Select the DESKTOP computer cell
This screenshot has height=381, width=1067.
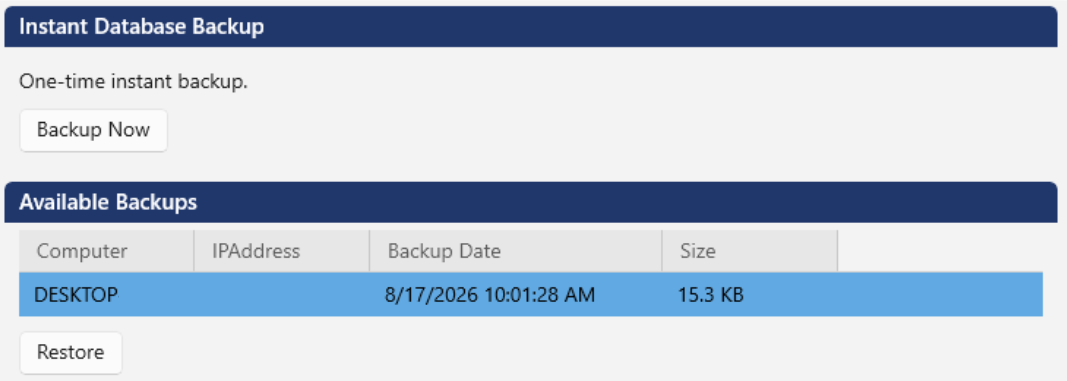tap(106, 295)
